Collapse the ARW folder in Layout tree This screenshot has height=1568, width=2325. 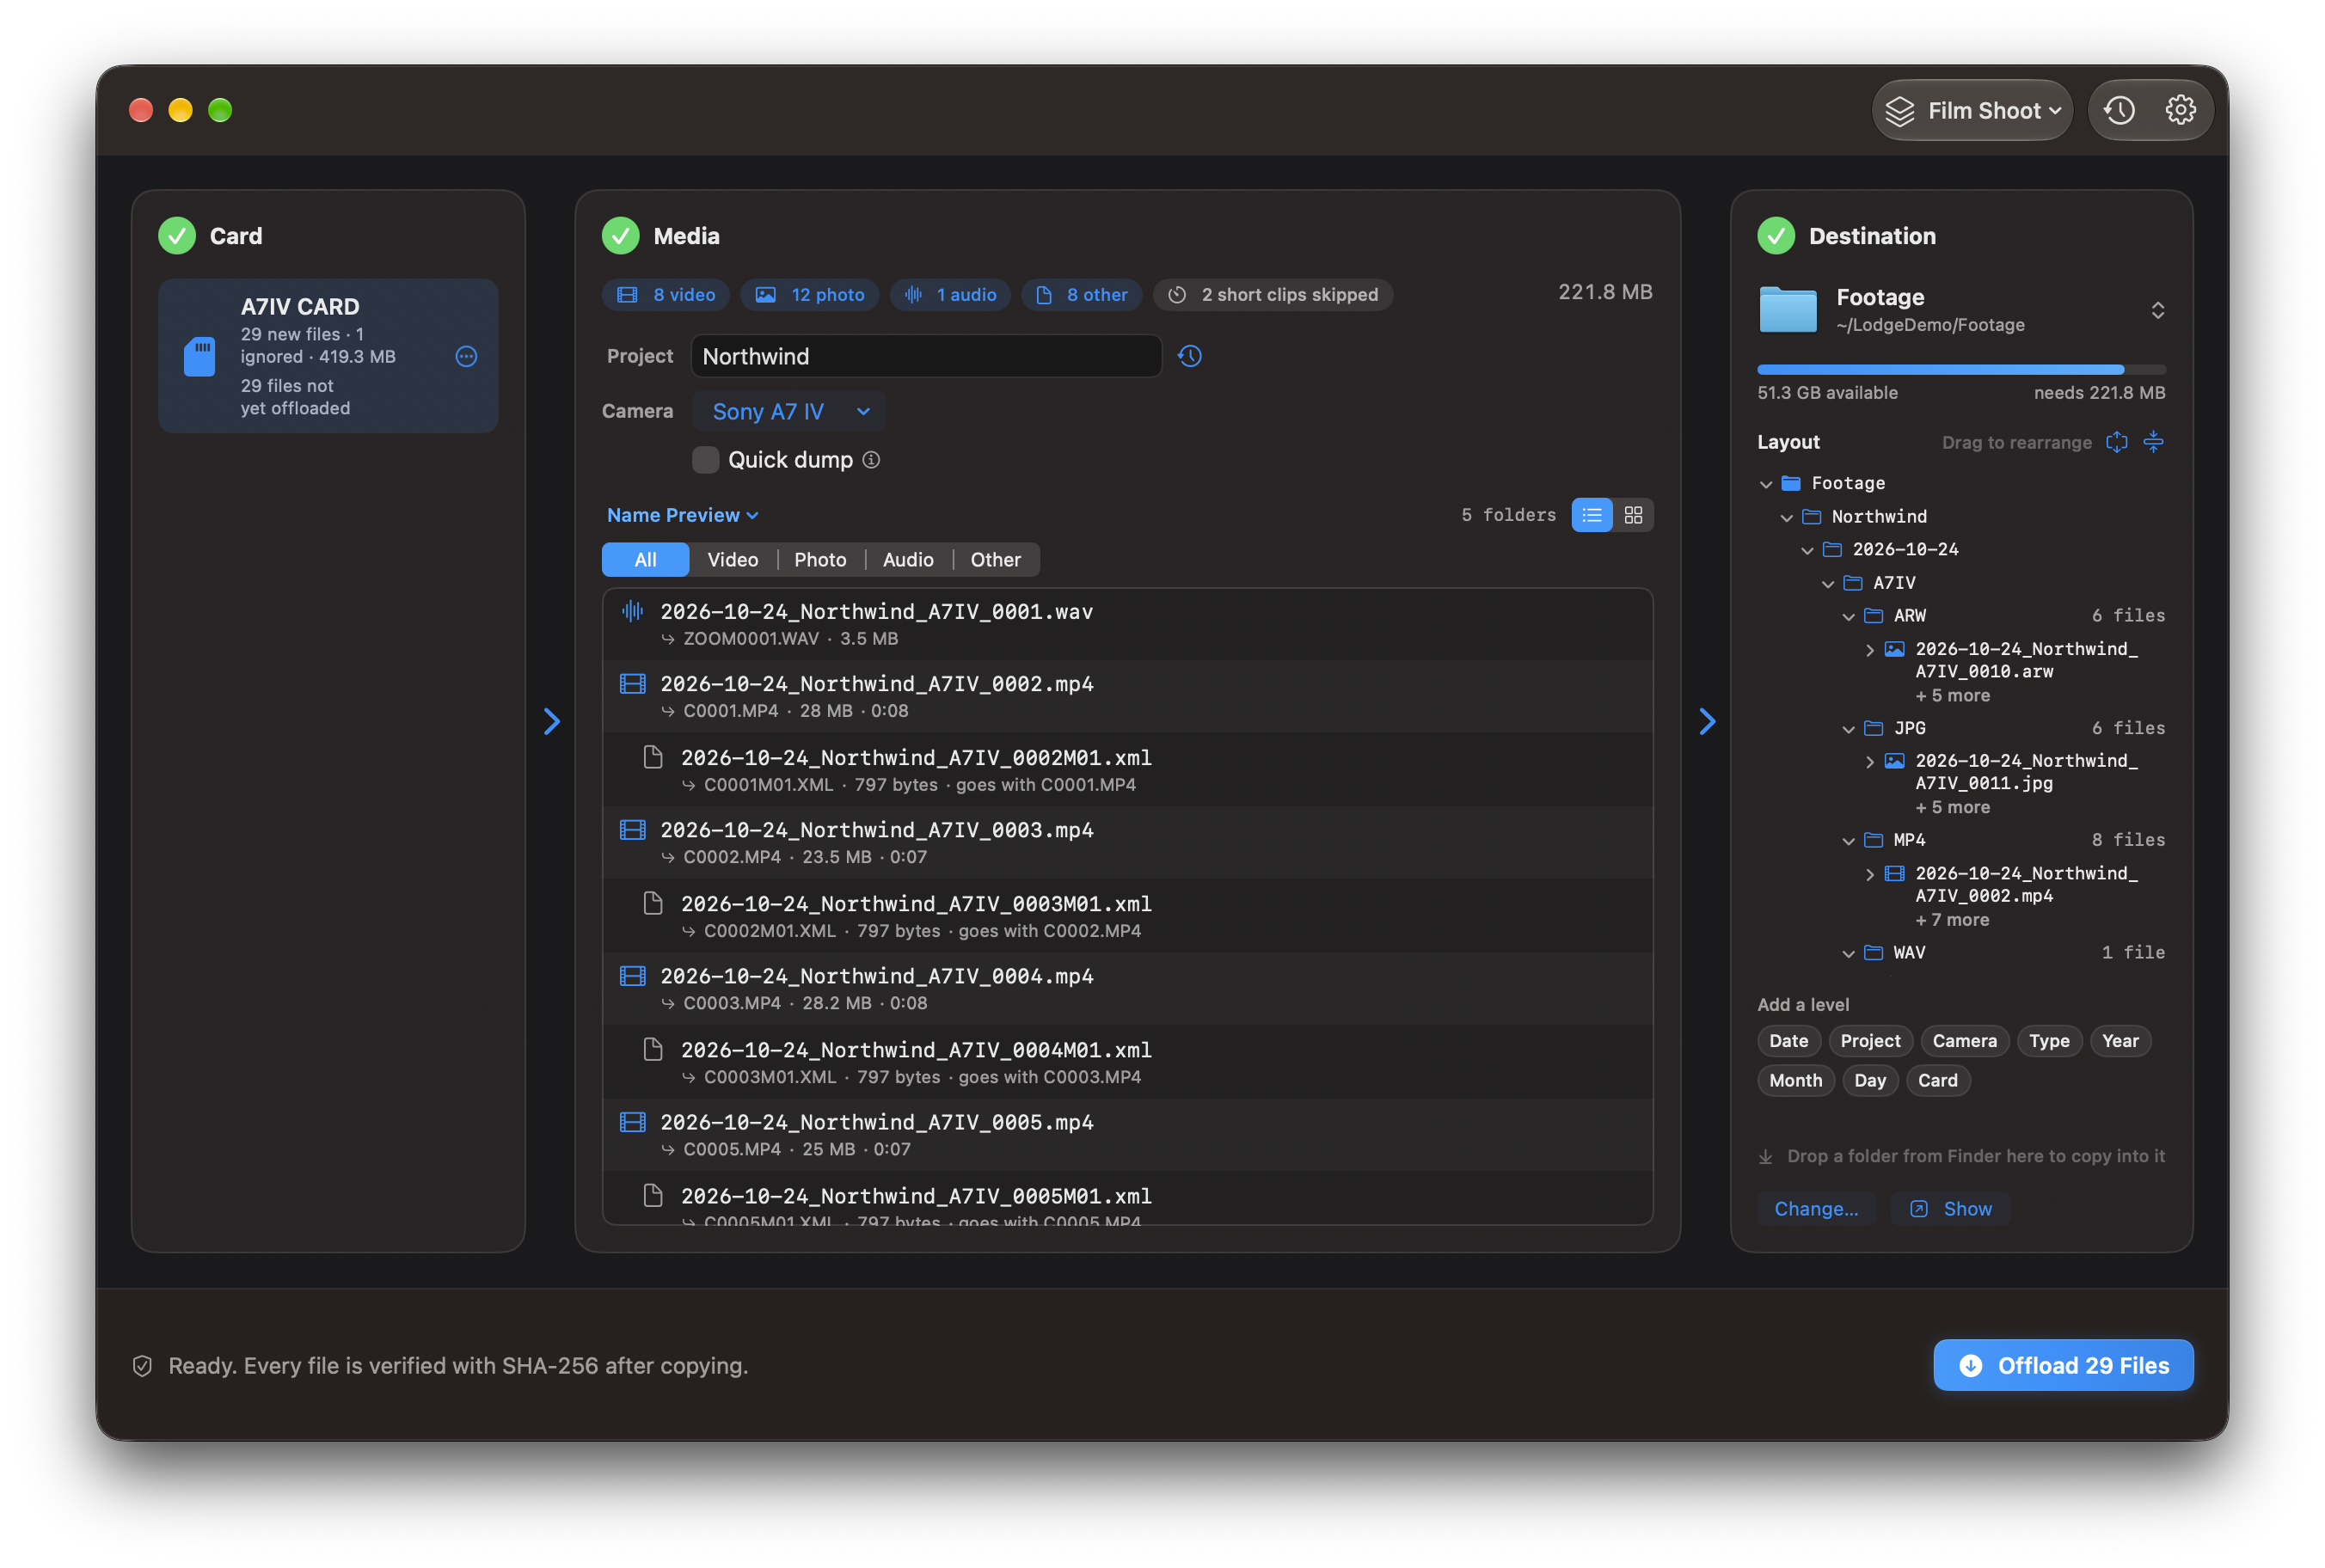[x=1848, y=616]
